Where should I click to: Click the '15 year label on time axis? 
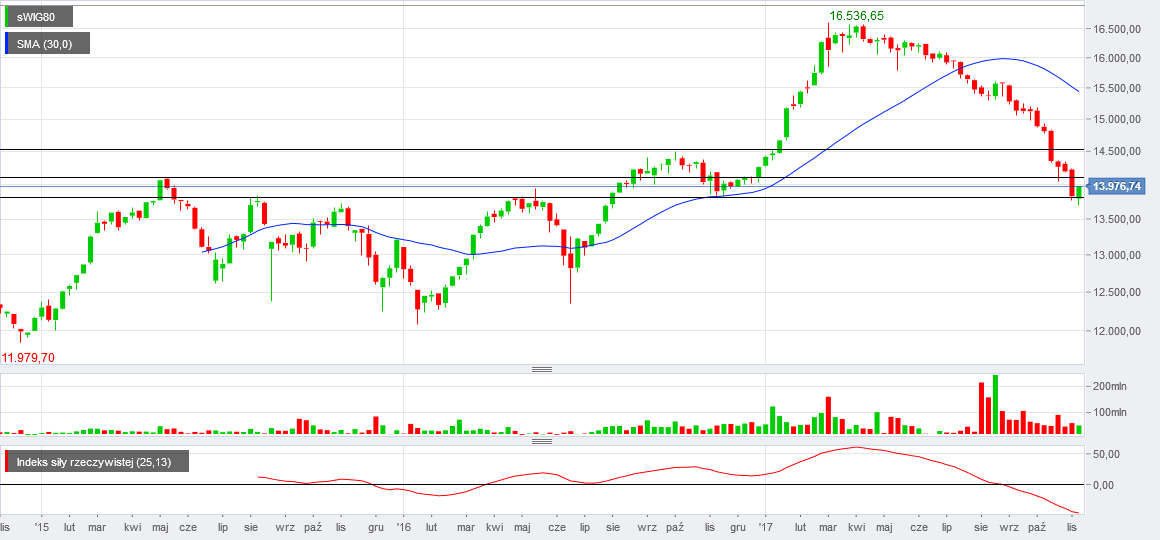point(41,528)
